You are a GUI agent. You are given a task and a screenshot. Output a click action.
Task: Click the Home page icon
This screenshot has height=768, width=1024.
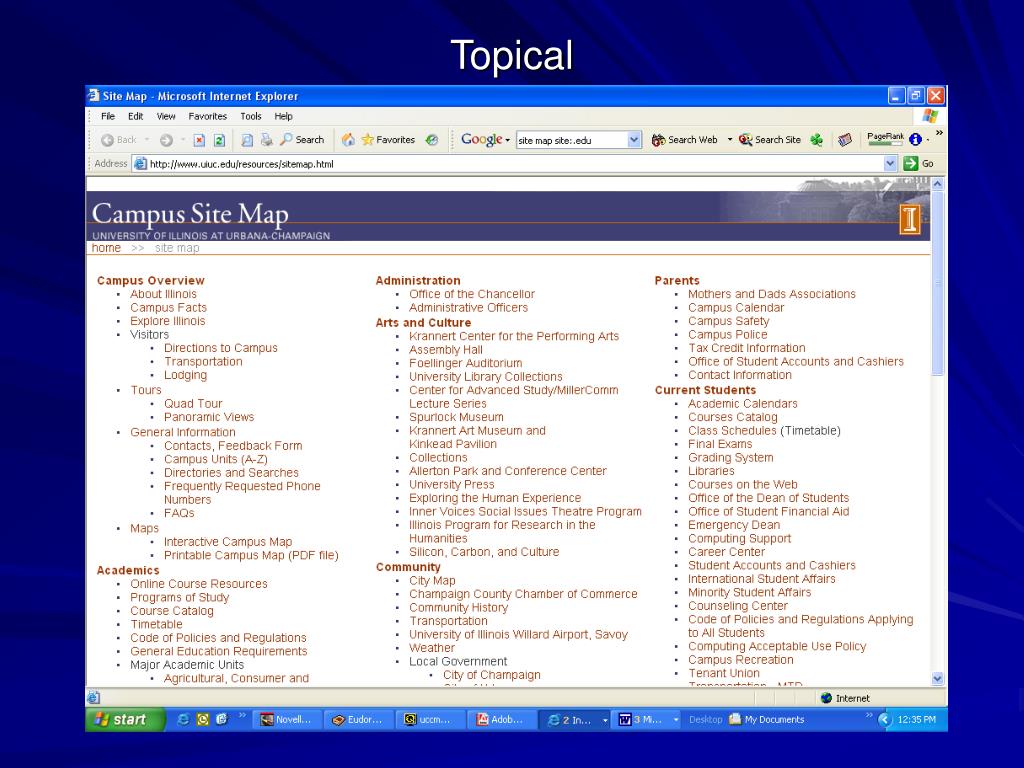click(x=349, y=140)
